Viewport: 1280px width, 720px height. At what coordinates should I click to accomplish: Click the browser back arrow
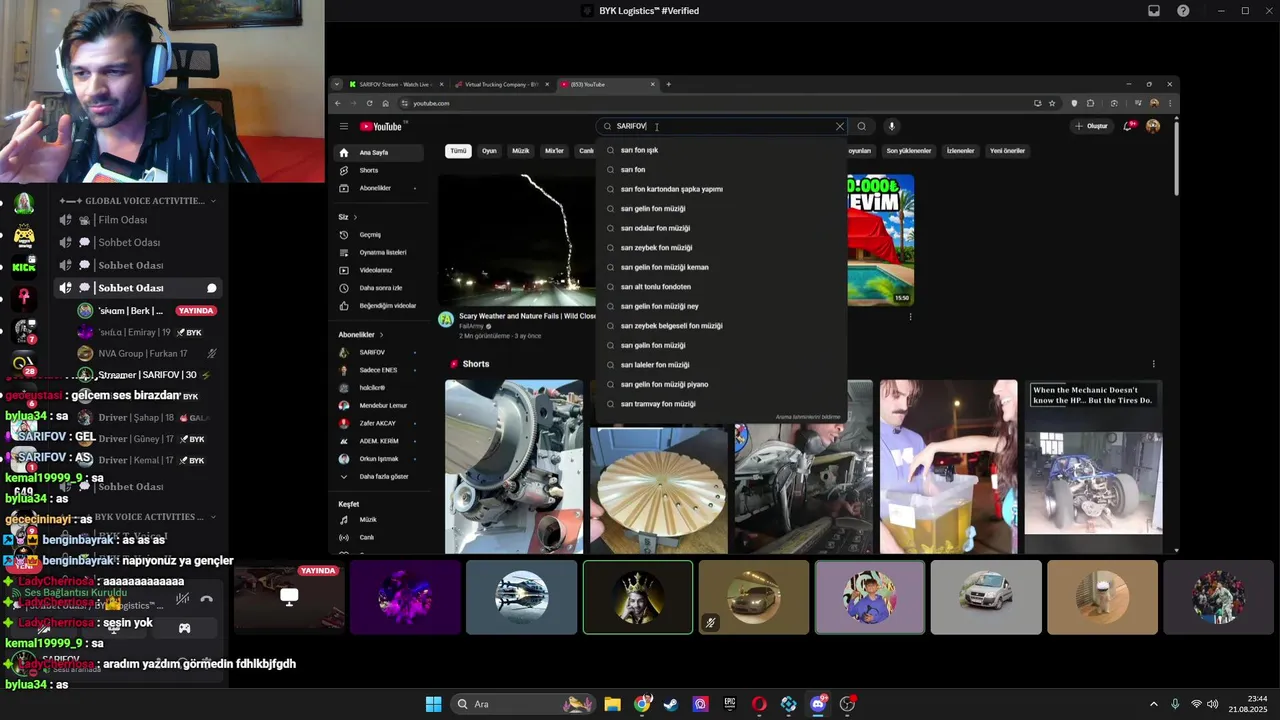(x=338, y=103)
